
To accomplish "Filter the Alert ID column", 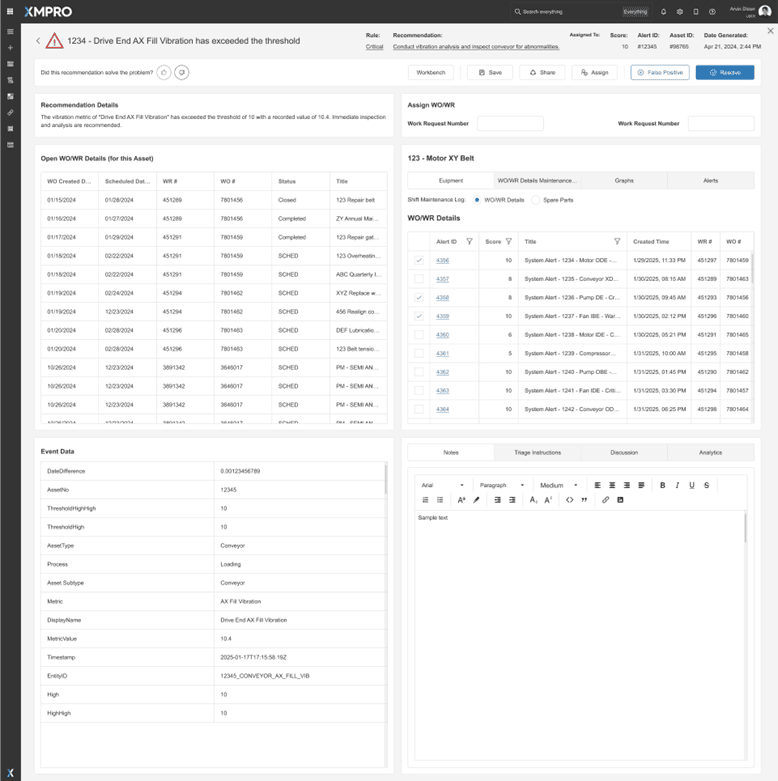I will (469, 242).
